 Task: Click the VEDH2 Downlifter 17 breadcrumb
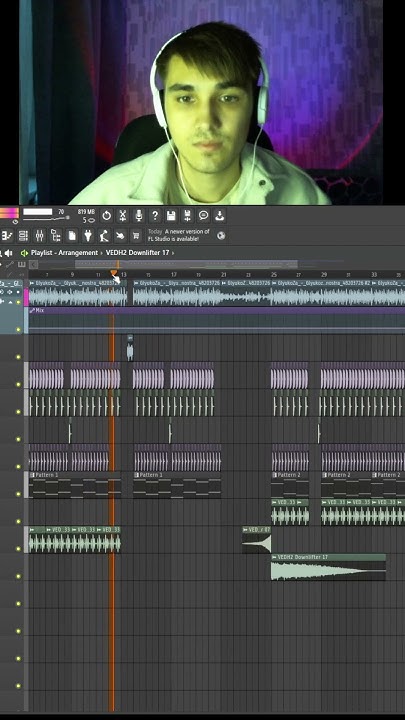(137, 253)
